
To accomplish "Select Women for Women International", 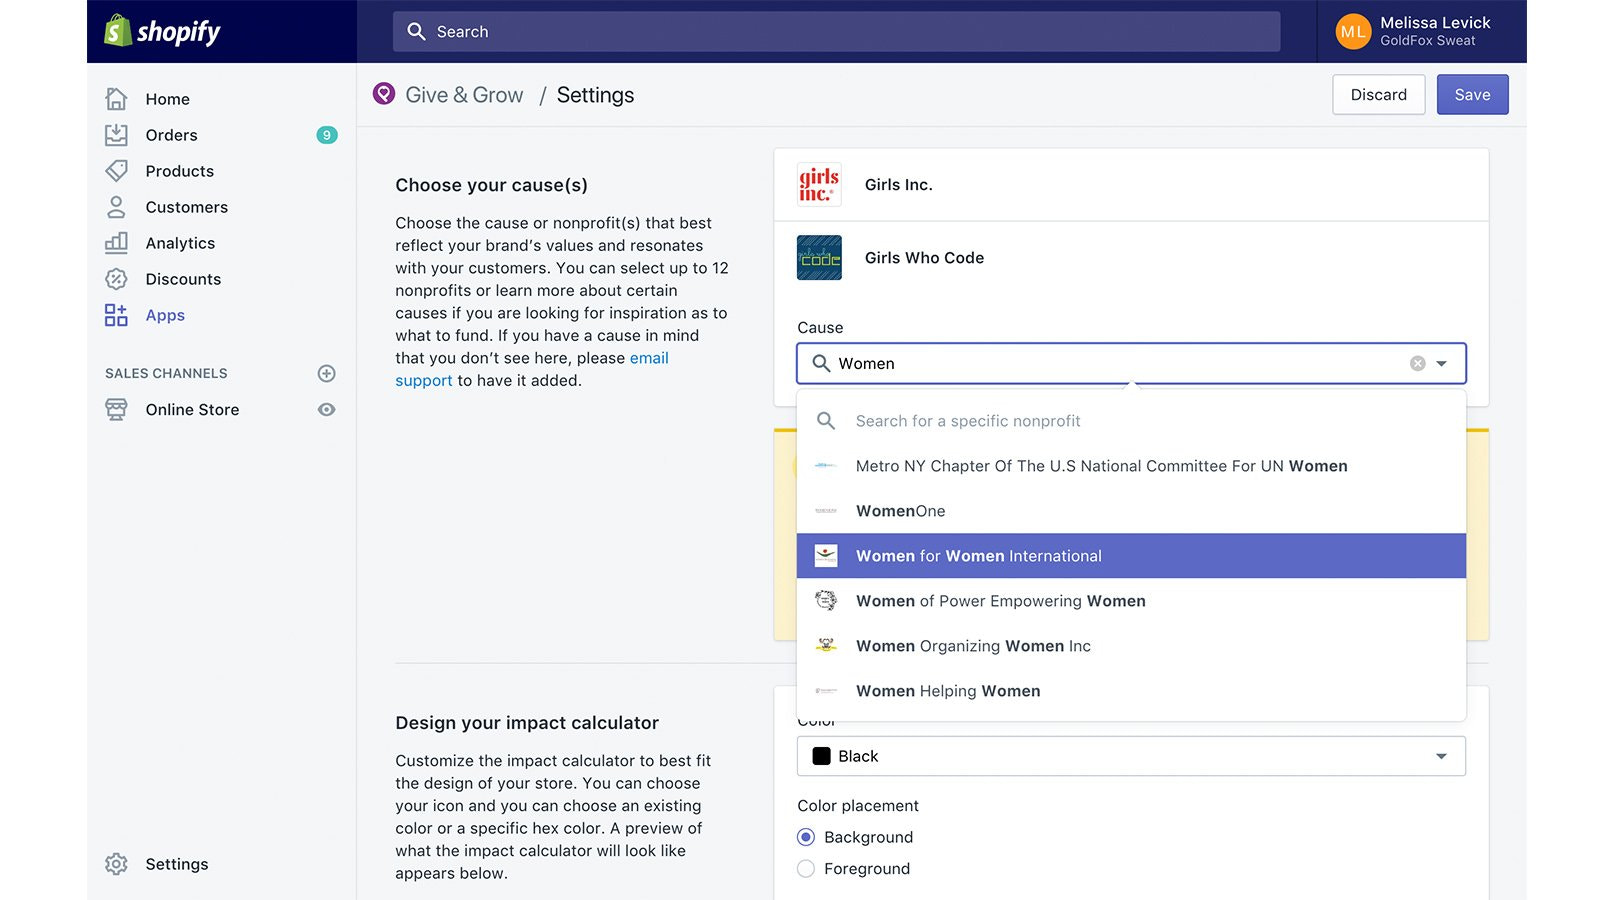I will [1131, 556].
